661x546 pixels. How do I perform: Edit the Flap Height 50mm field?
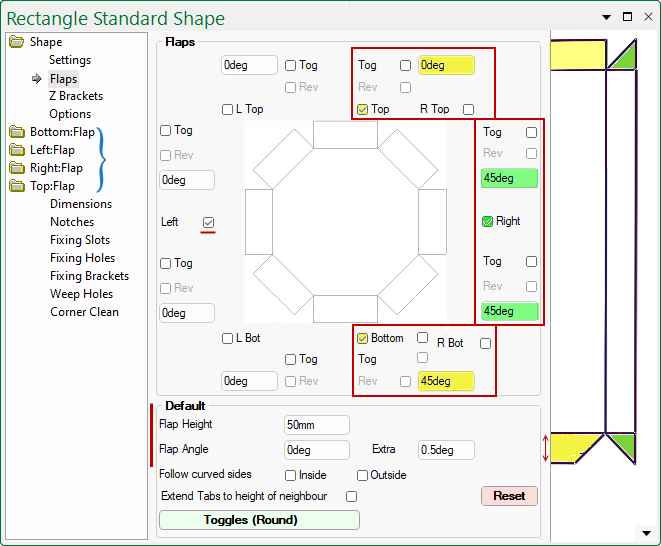tap(317, 425)
